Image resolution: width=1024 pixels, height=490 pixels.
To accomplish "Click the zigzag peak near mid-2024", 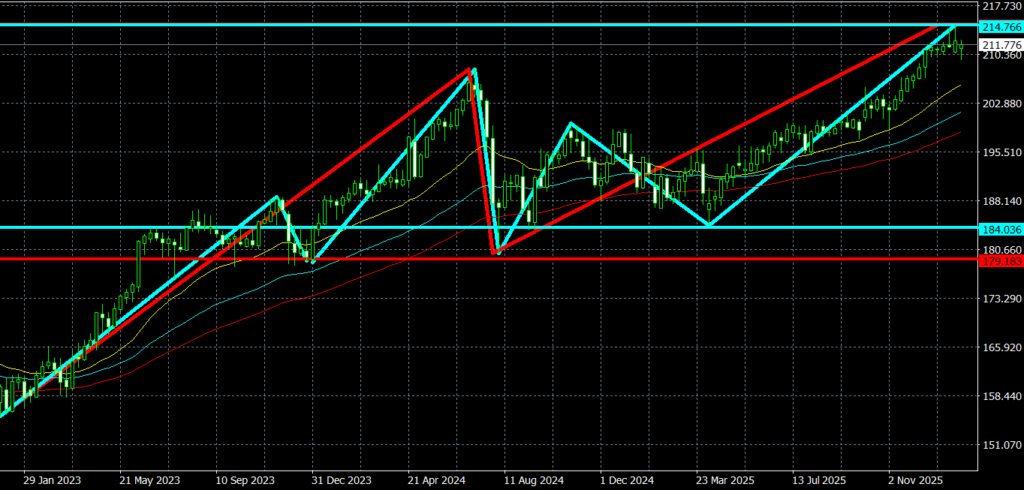I will pyautogui.click(x=472, y=69).
